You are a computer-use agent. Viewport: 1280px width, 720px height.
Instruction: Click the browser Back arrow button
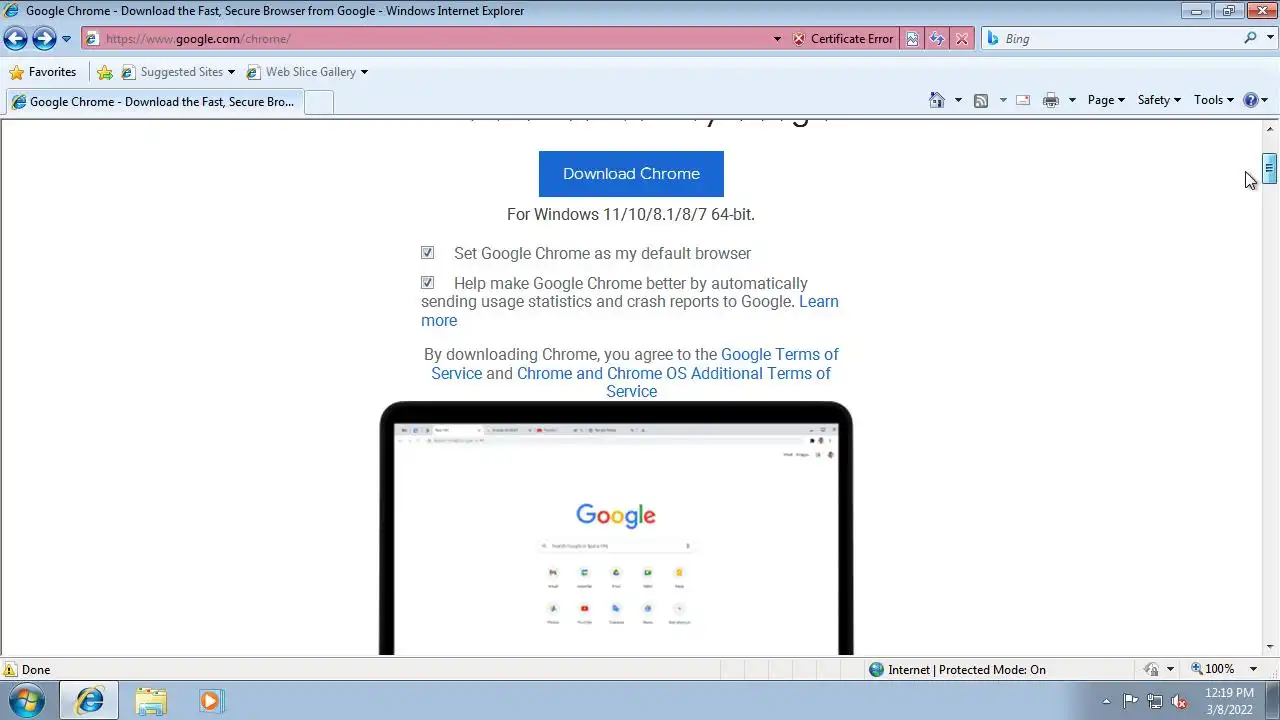[16, 39]
